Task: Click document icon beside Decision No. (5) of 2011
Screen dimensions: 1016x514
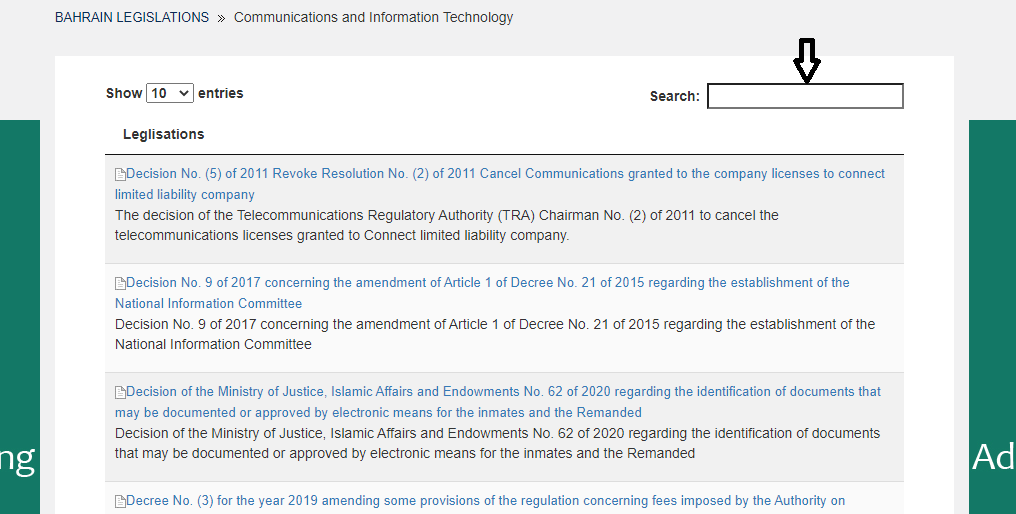Action: pyautogui.click(x=120, y=174)
